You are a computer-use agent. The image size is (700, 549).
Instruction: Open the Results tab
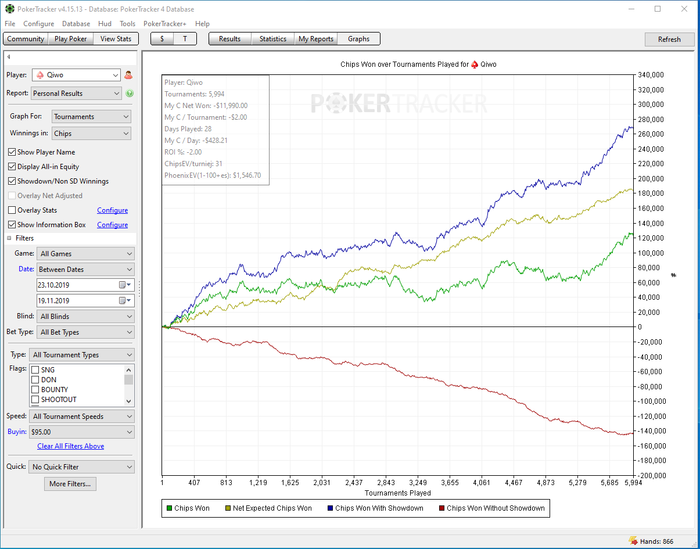click(x=229, y=39)
